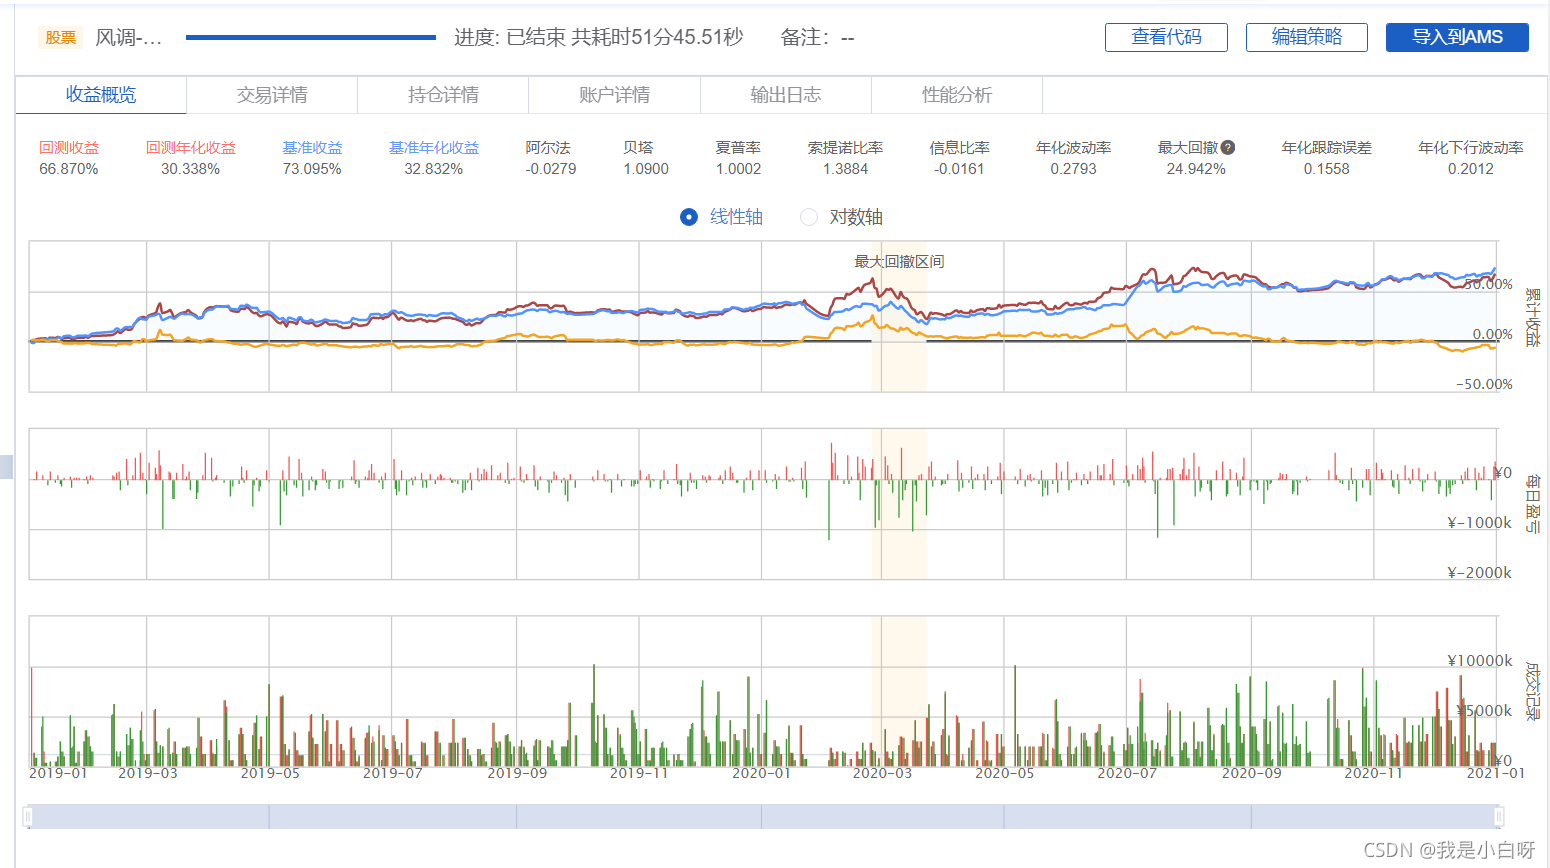1550x868 pixels.
Task: Click the 查看代码 button
Action: pyautogui.click(x=1166, y=37)
